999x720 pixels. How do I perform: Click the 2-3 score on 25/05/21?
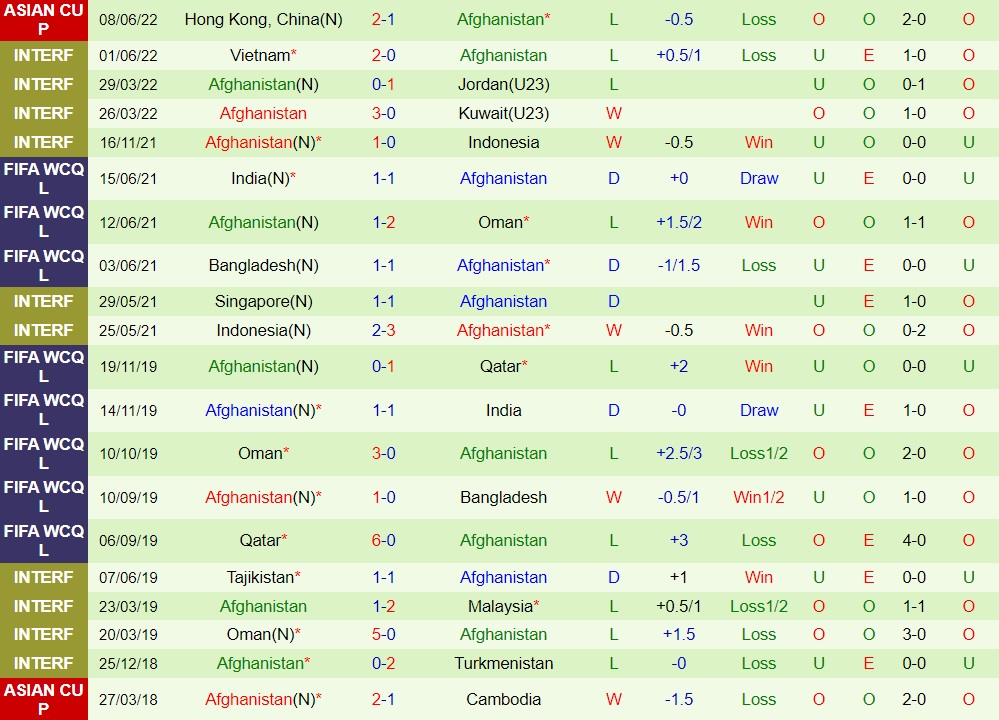coord(383,331)
